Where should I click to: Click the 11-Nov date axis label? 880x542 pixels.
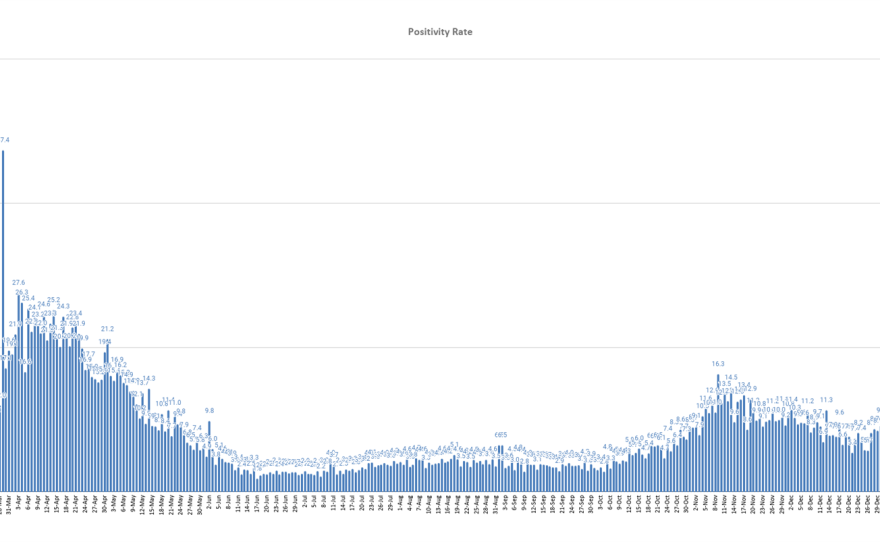[724, 503]
